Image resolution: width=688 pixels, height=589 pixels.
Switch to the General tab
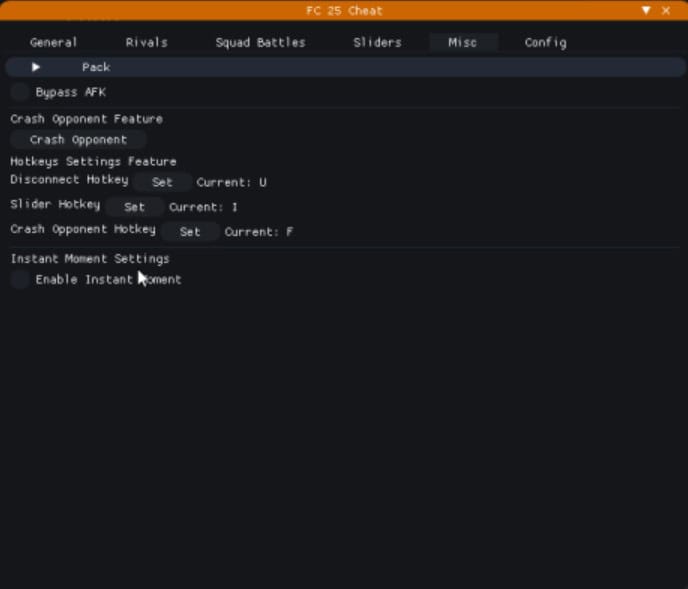coord(54,43)
